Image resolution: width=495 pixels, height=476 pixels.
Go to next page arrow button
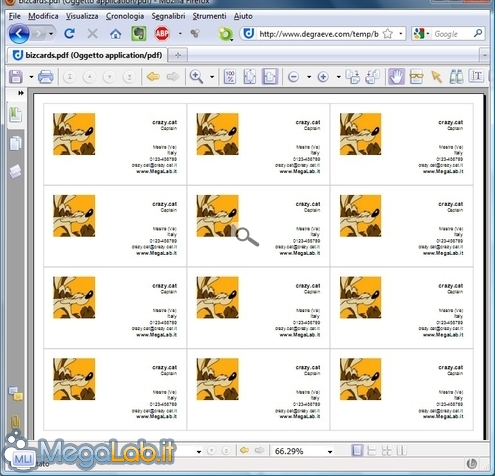tap(109, 77)
